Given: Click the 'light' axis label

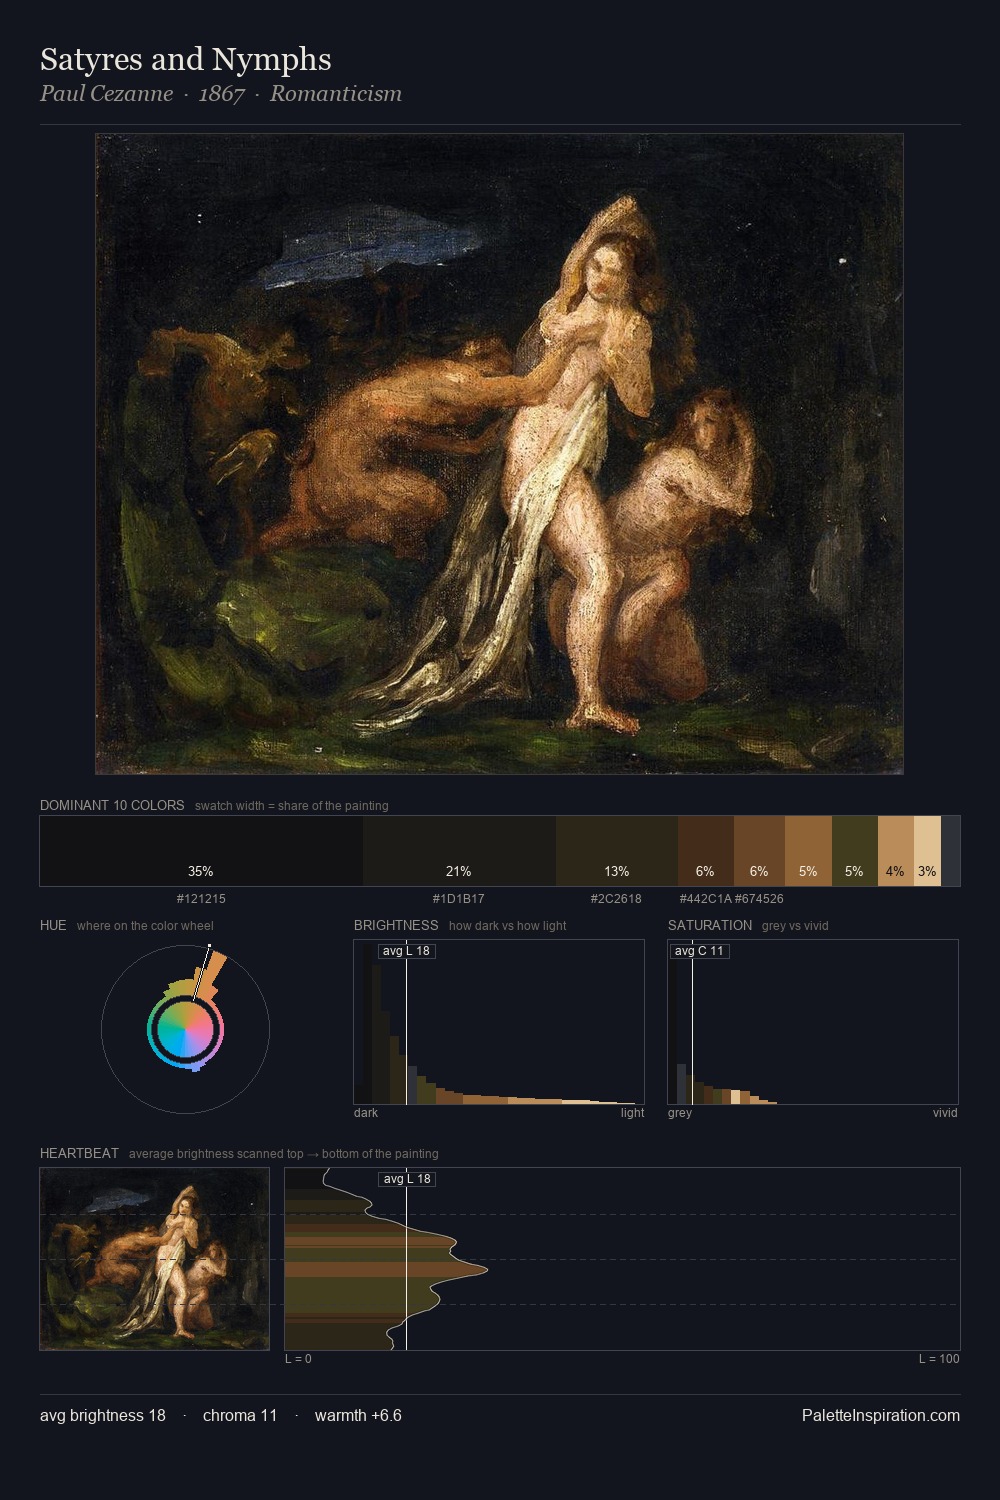Looking at the screenshot, I should [633, 1113].
